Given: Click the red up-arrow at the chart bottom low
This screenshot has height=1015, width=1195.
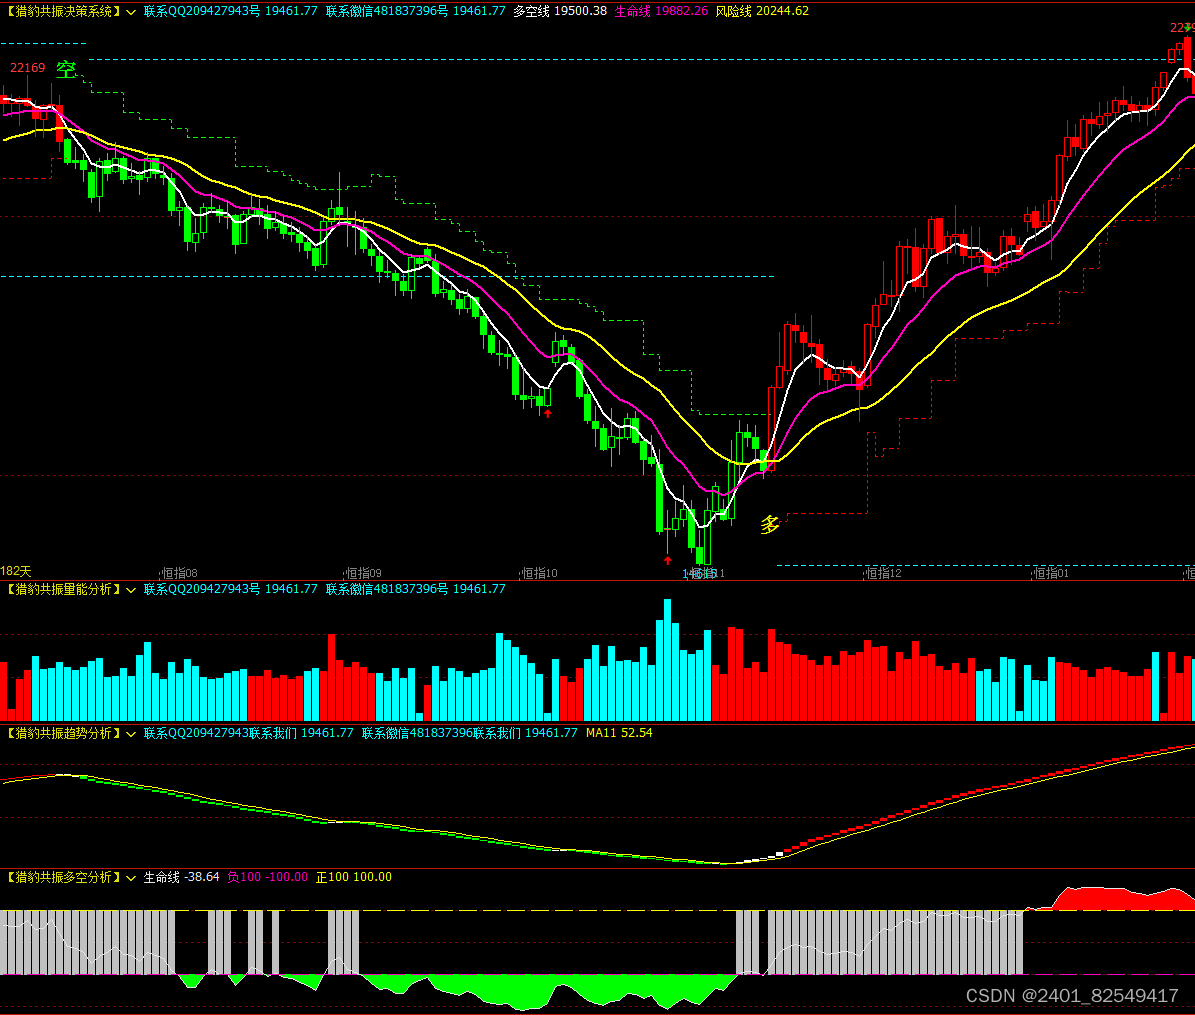Looking at the screenshot, I should tap(668, 560).
